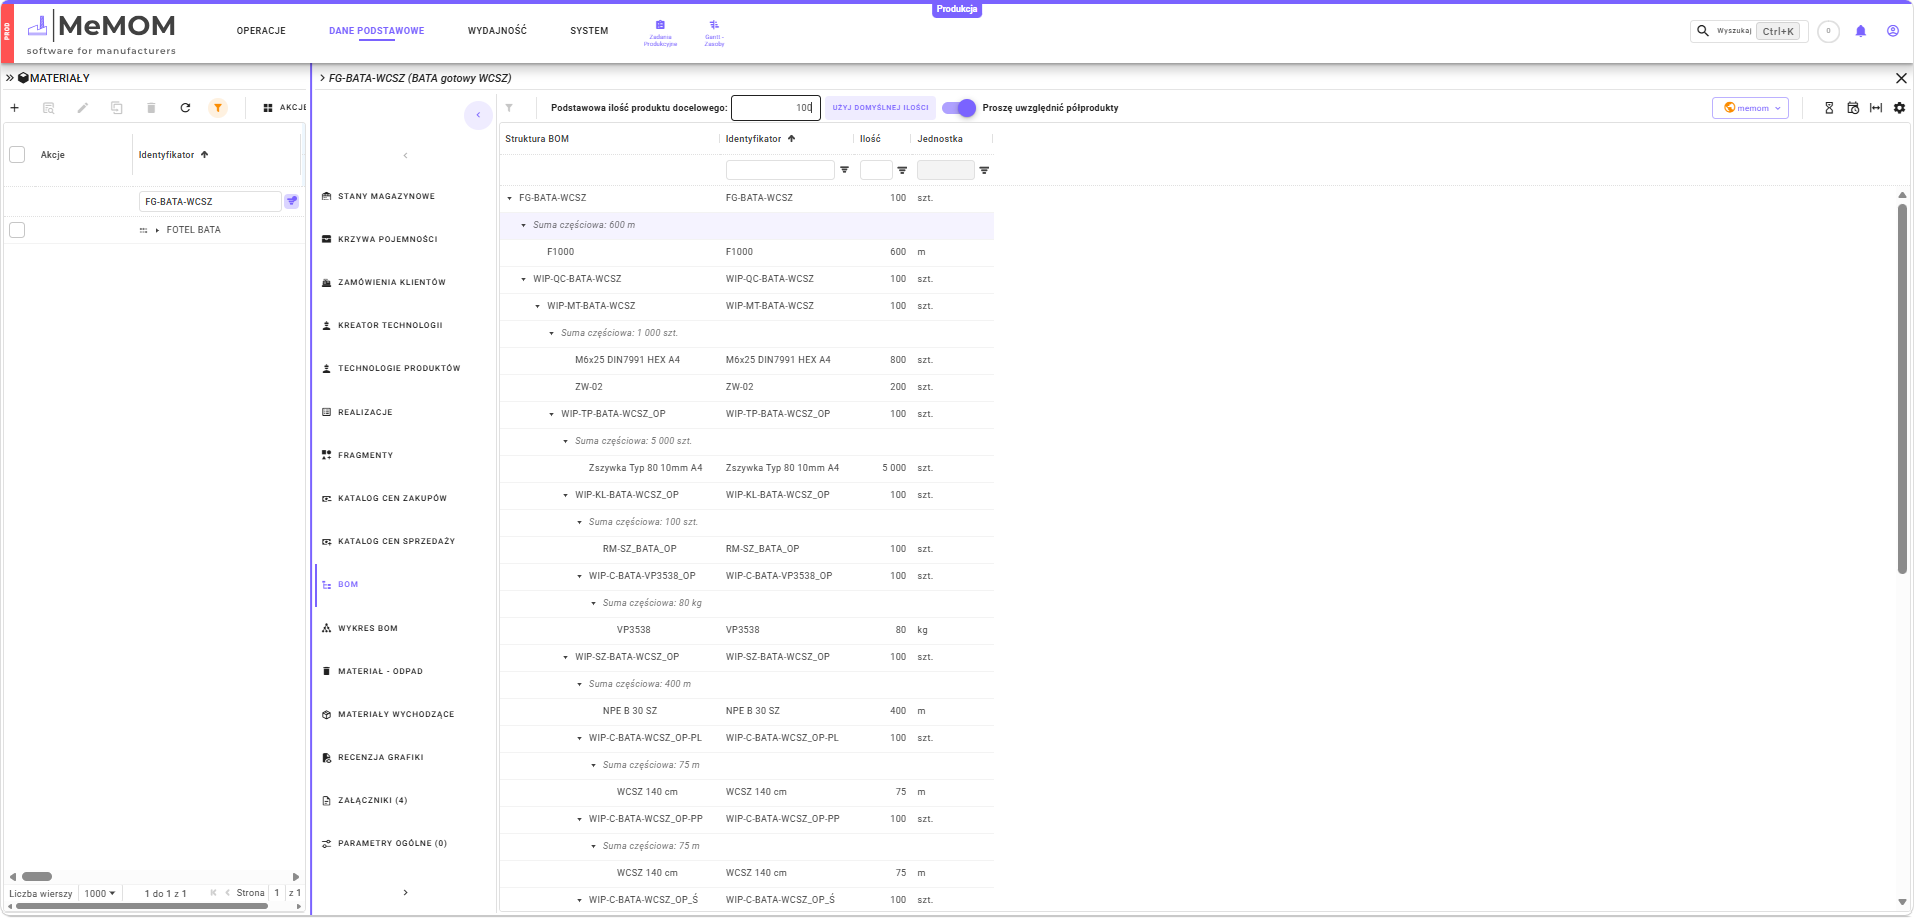1918x918 pixels.
Task: Open the RECENZJA GRAFIKI section
Action: tap(380, 757)
